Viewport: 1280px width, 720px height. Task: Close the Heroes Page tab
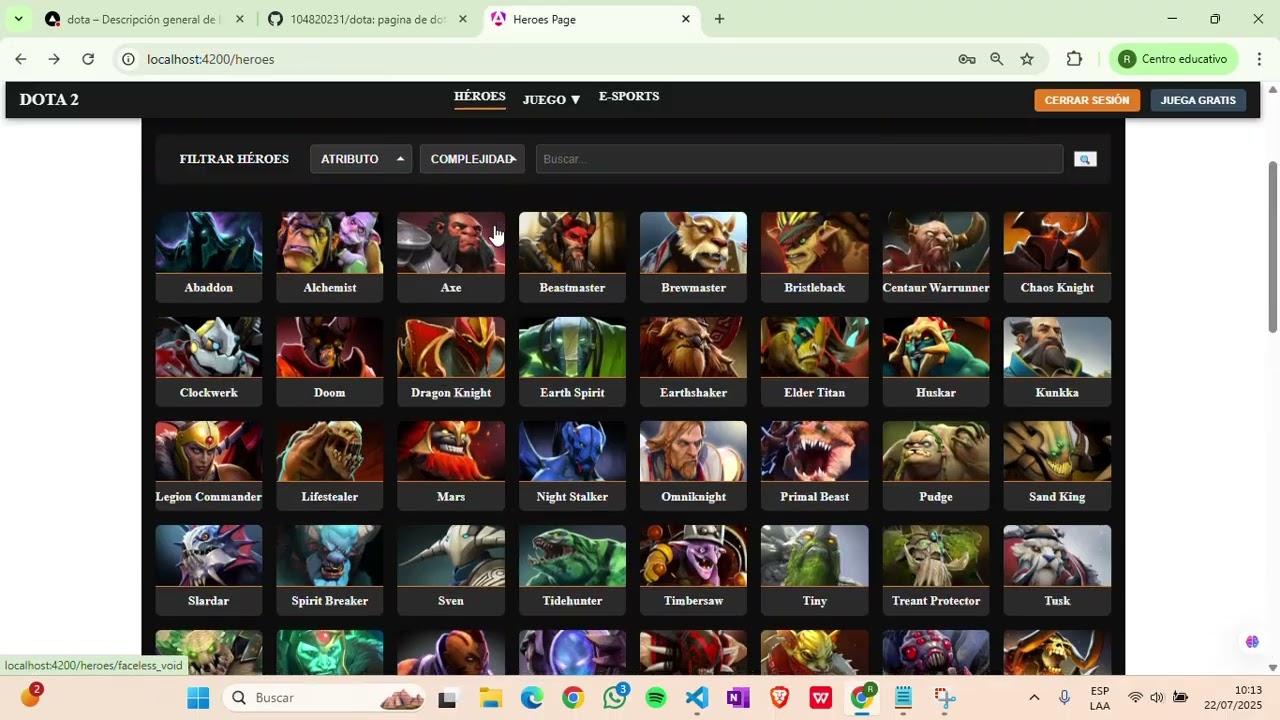(686, 19)
